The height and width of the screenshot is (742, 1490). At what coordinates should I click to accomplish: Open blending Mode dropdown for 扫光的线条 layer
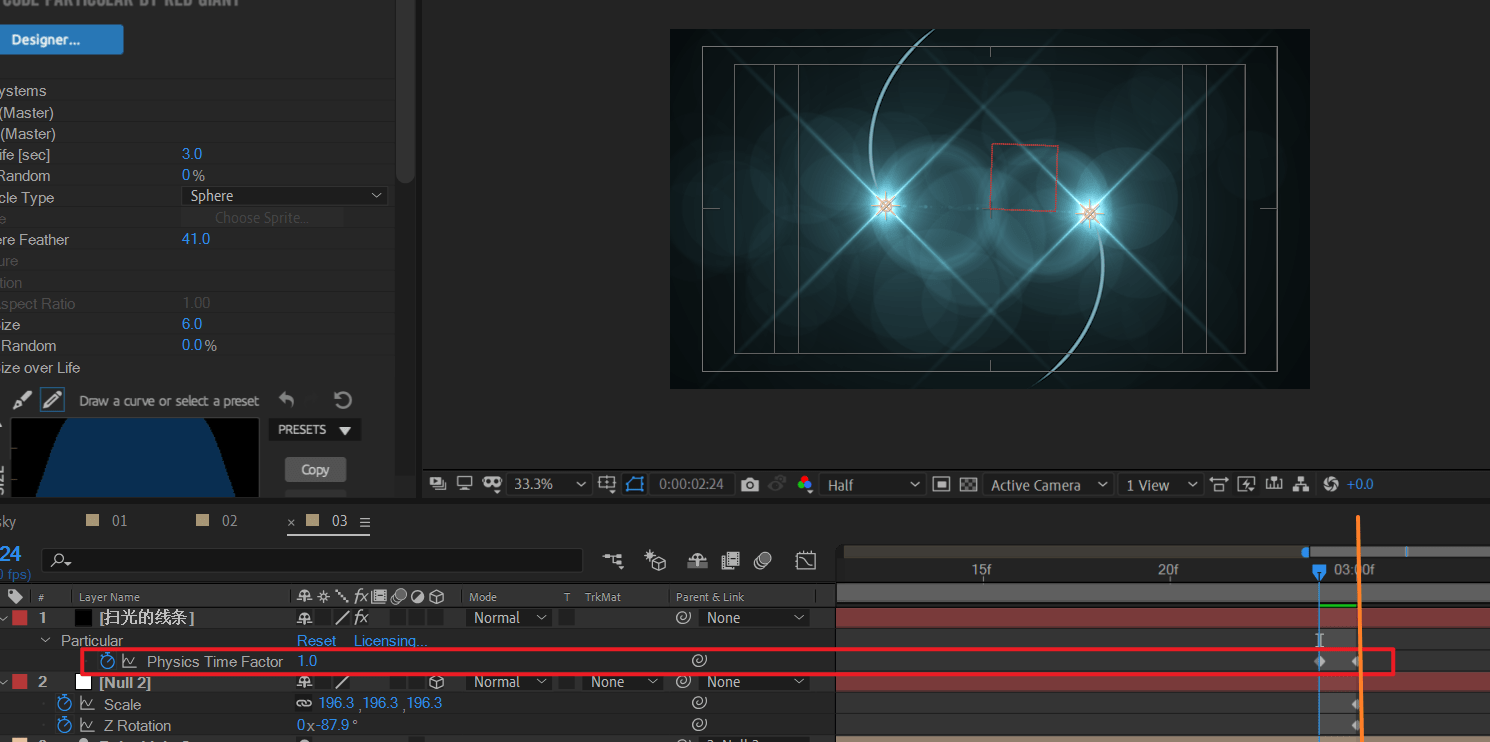(510, 618)
